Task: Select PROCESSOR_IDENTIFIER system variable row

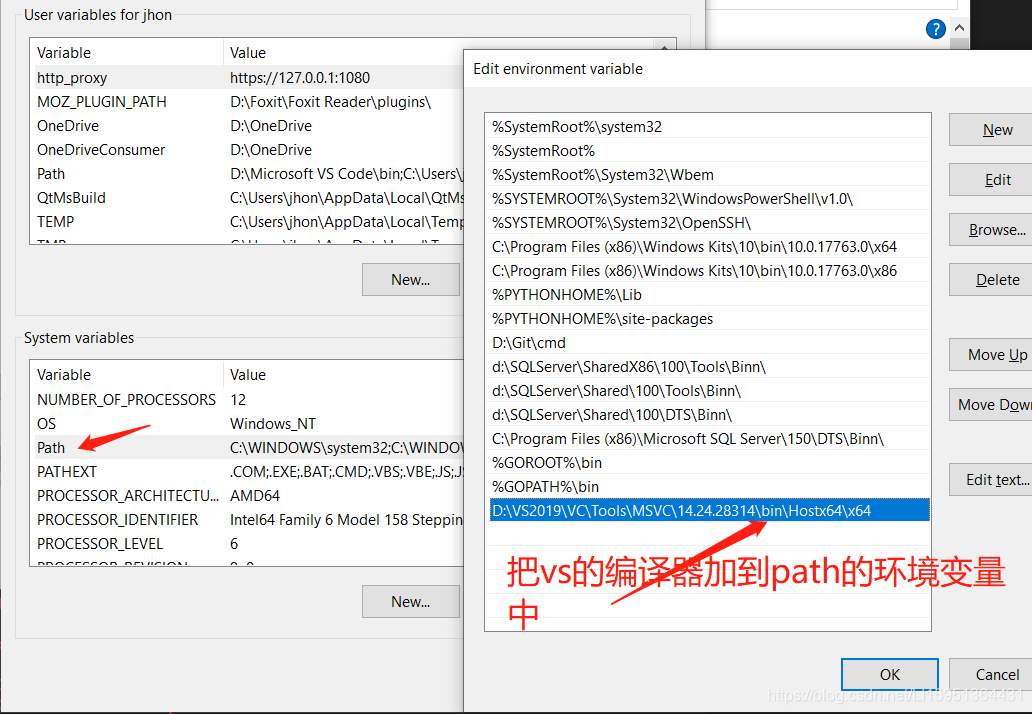Action: coord(247,520)
